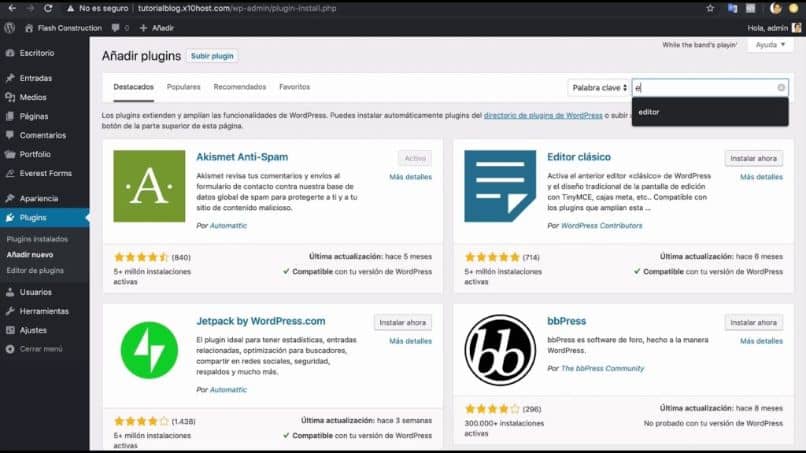Collapse menu with Cerrar menú icon
Image resolution: width=806 pixels, height=453 pixels.
point(10,349)
